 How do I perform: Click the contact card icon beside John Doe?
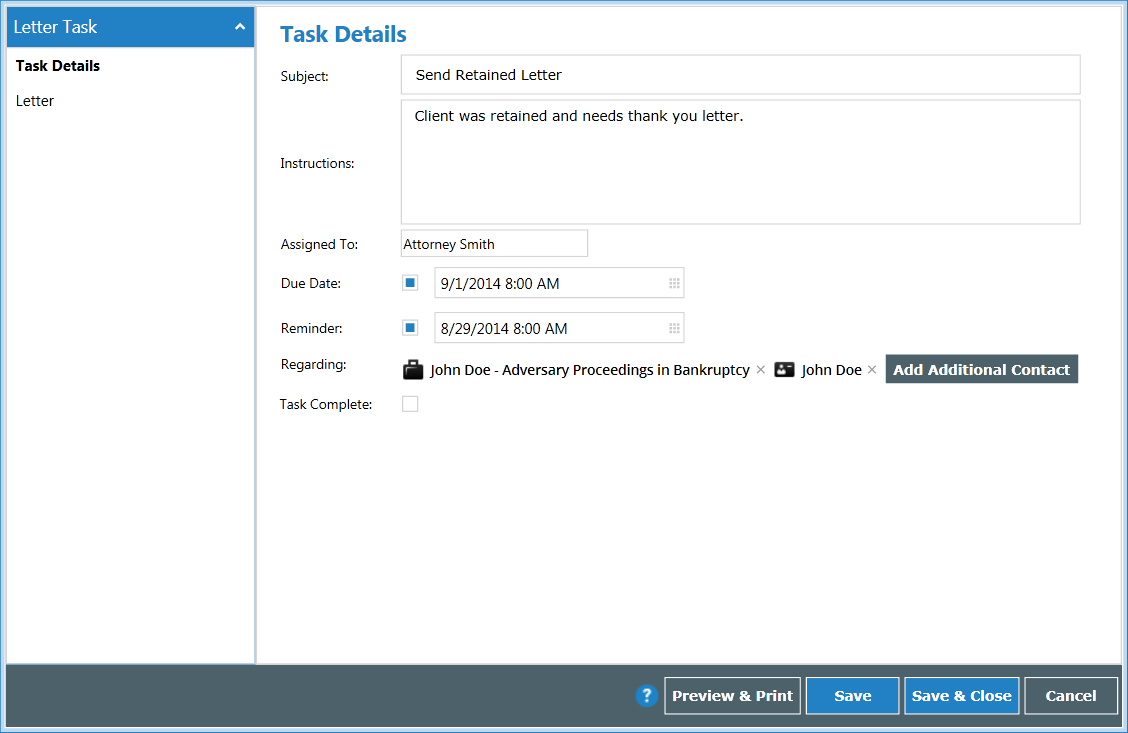pyautogui.click(x=784, y=369)
